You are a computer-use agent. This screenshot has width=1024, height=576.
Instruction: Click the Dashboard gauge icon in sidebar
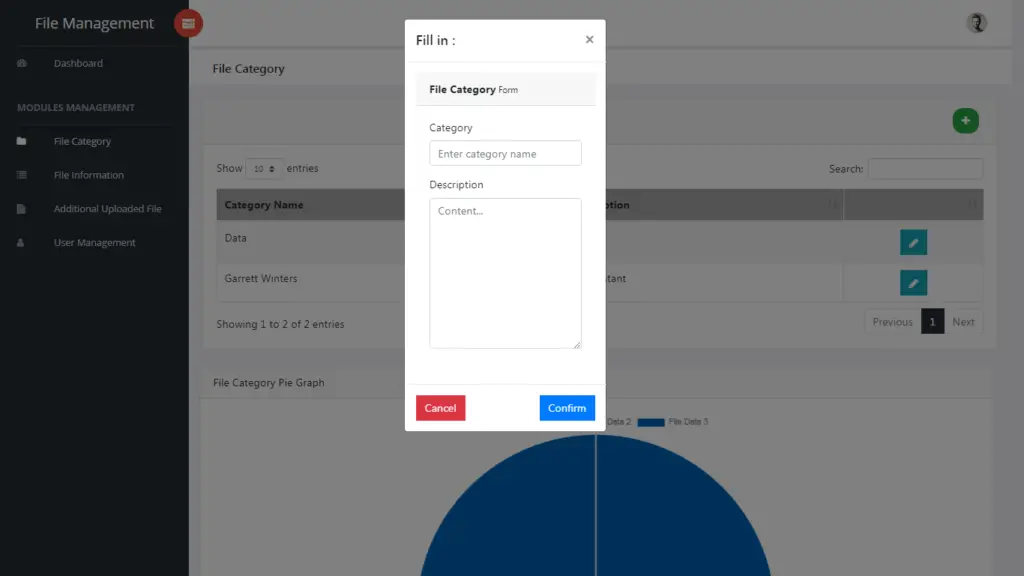coord(22,64)
